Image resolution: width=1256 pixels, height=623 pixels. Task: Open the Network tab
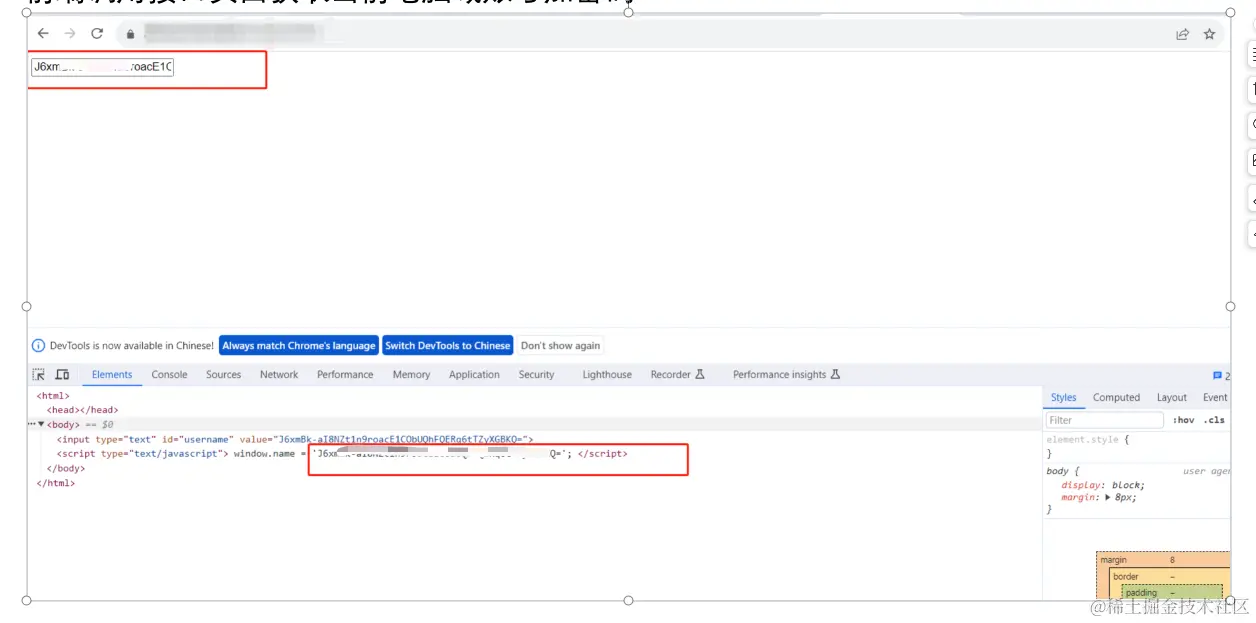pyautogui.click(x=279, y=375)
